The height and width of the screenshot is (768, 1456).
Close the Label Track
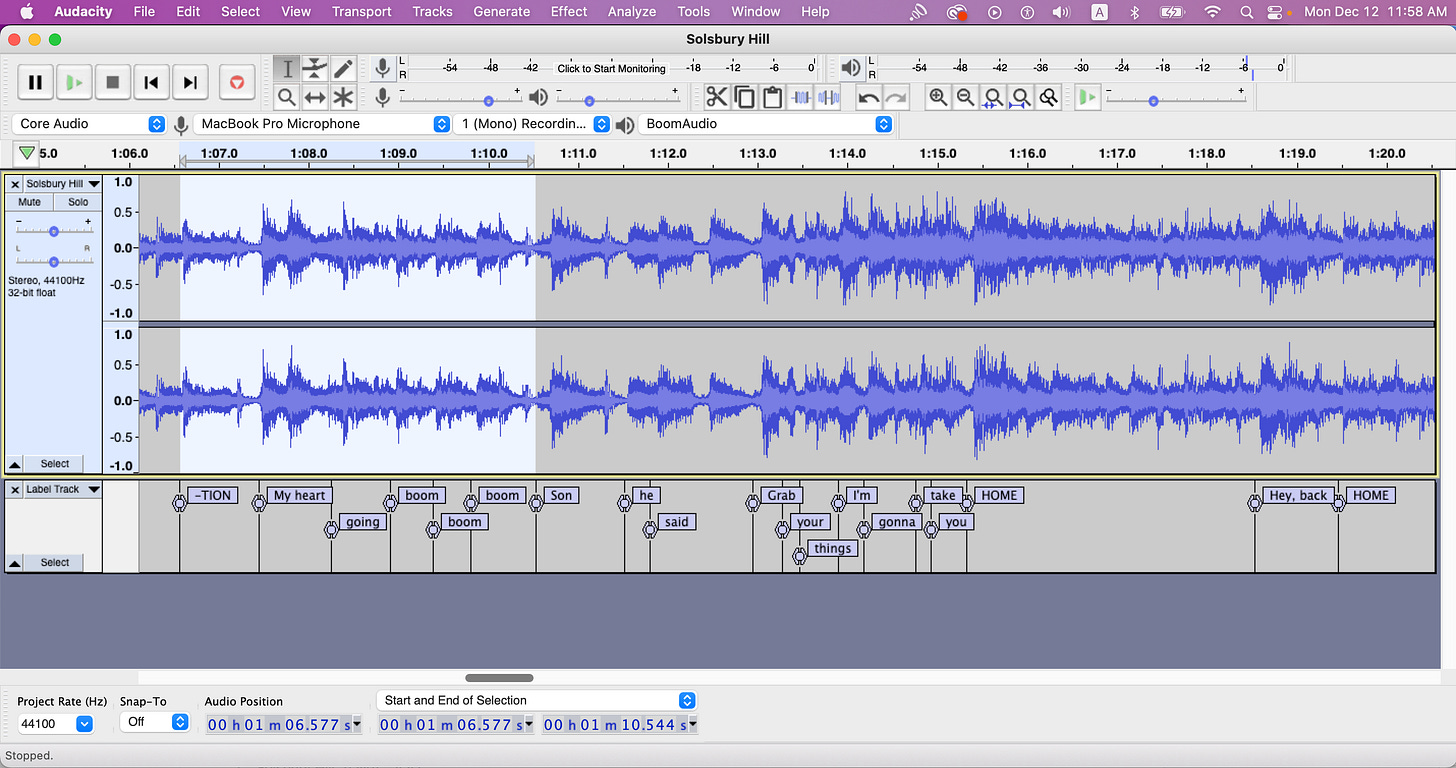click(15, 489)
